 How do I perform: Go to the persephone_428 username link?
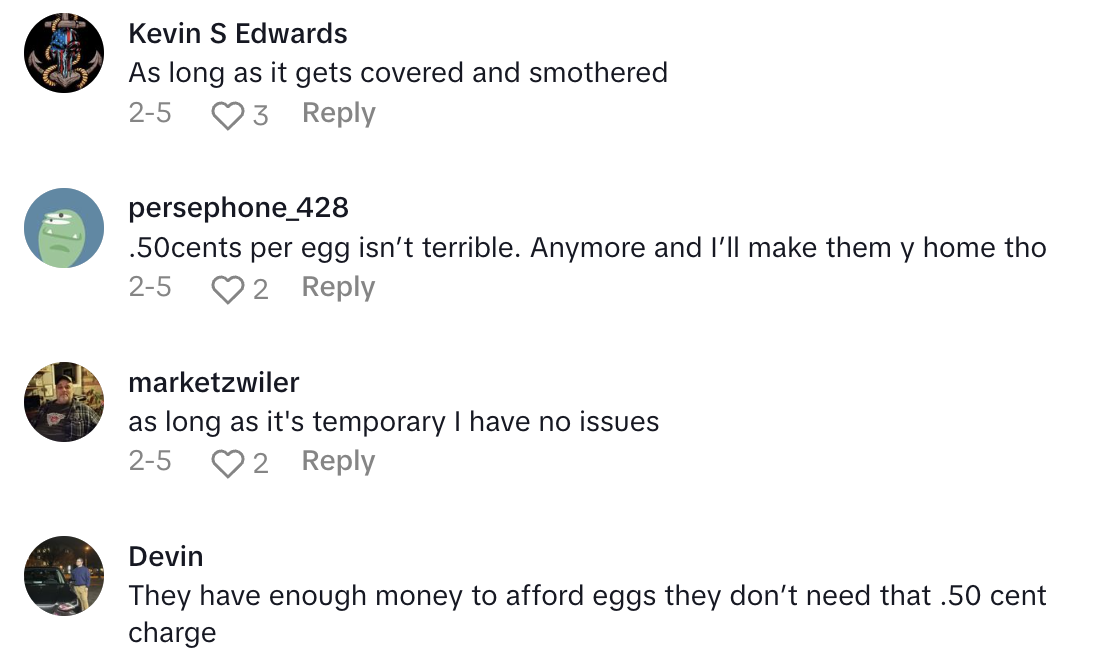pos(238,208)
